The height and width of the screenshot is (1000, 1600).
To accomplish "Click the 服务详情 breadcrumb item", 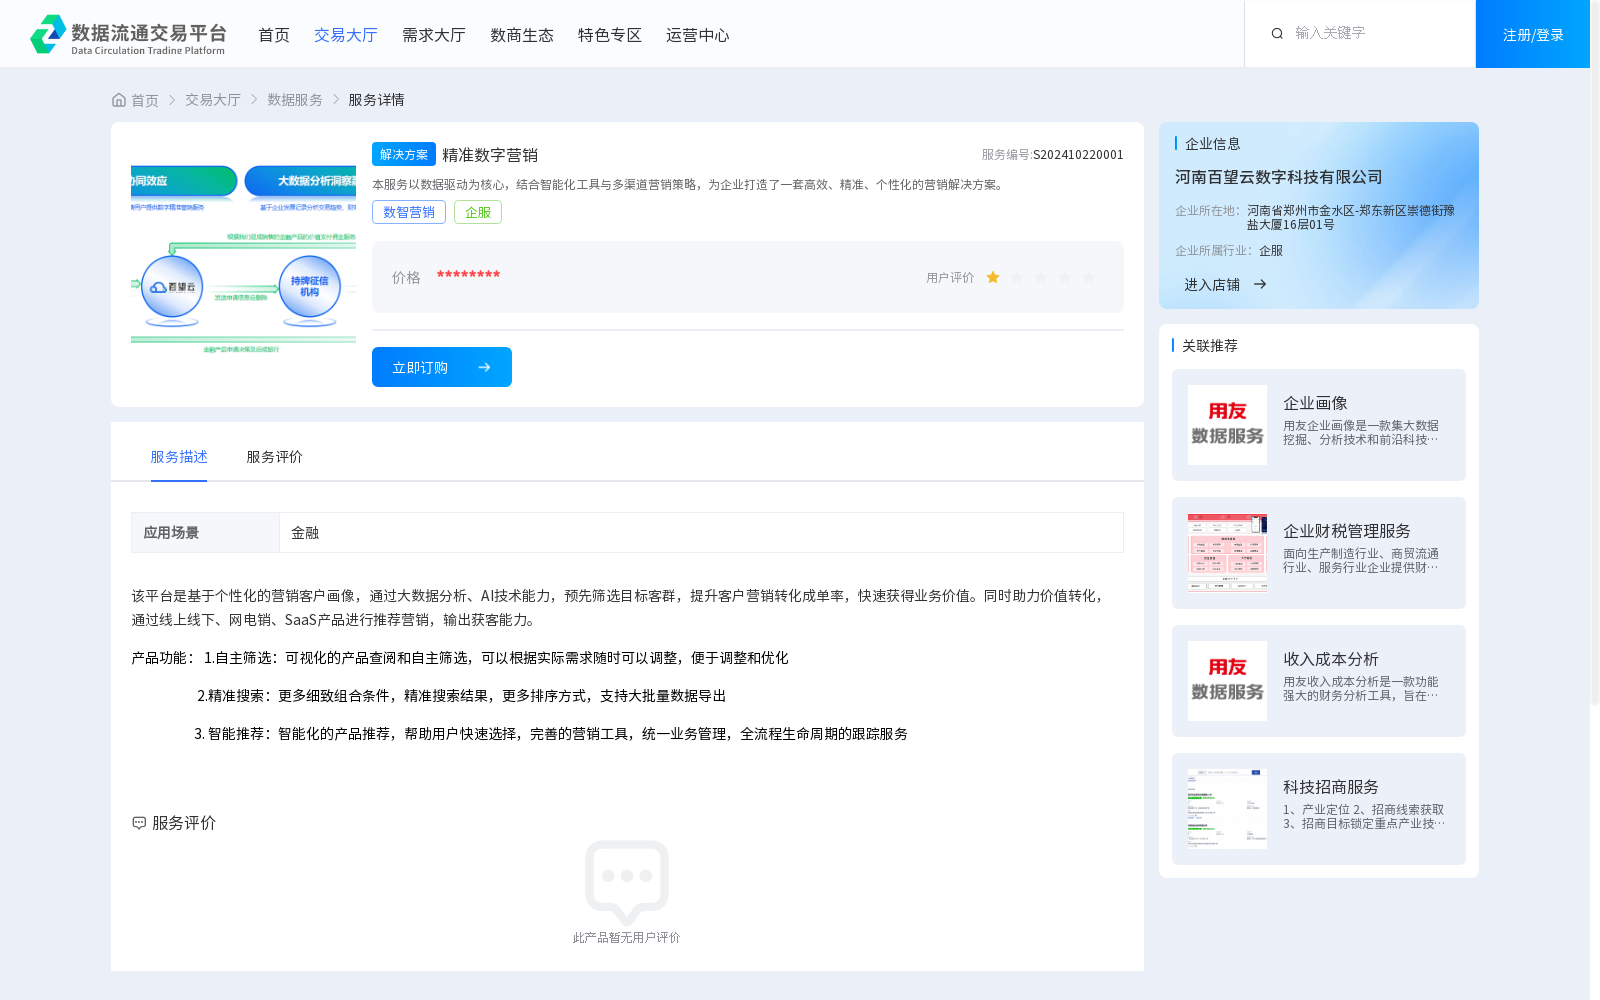I will (376, 100).
